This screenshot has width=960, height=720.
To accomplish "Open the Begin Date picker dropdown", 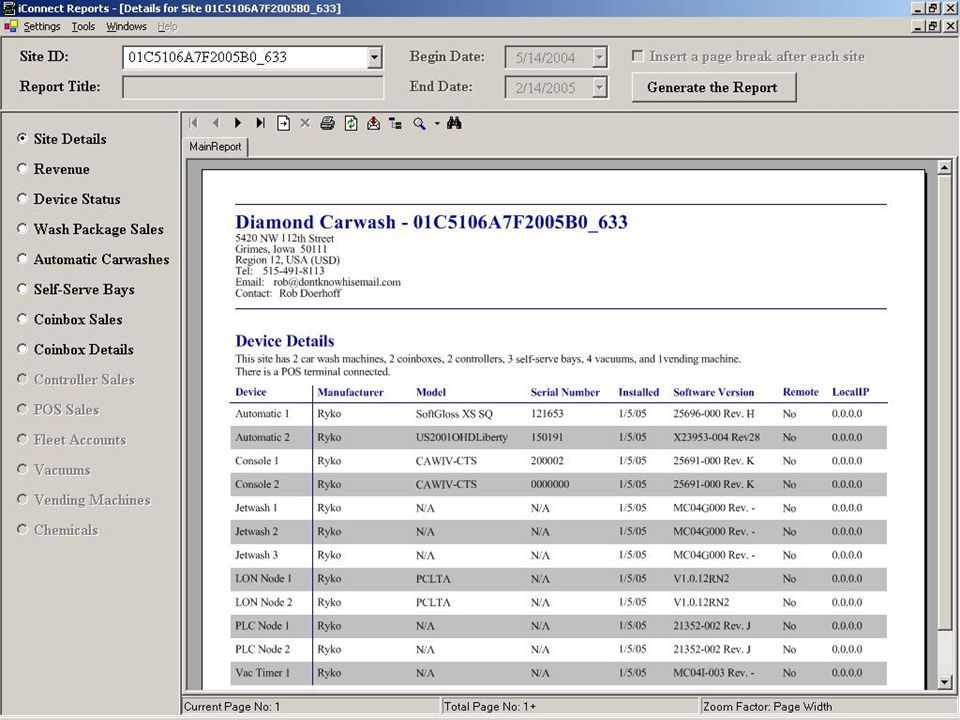I will click(599, 58).
